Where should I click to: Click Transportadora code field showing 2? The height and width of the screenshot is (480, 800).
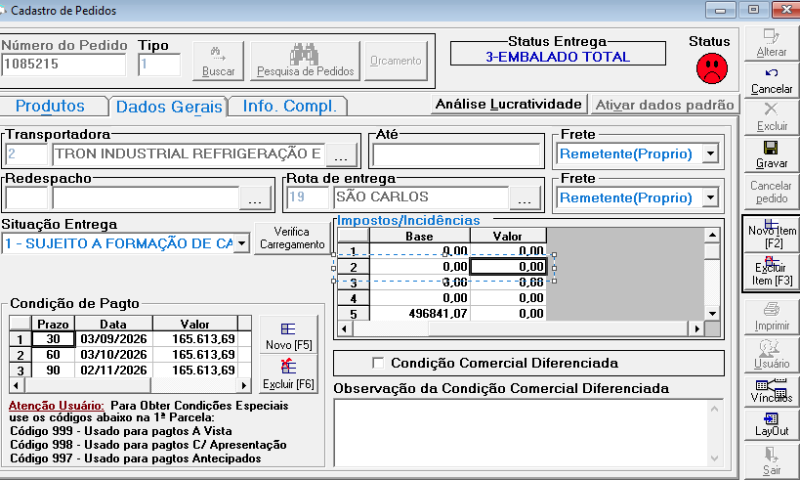[27, 154]
